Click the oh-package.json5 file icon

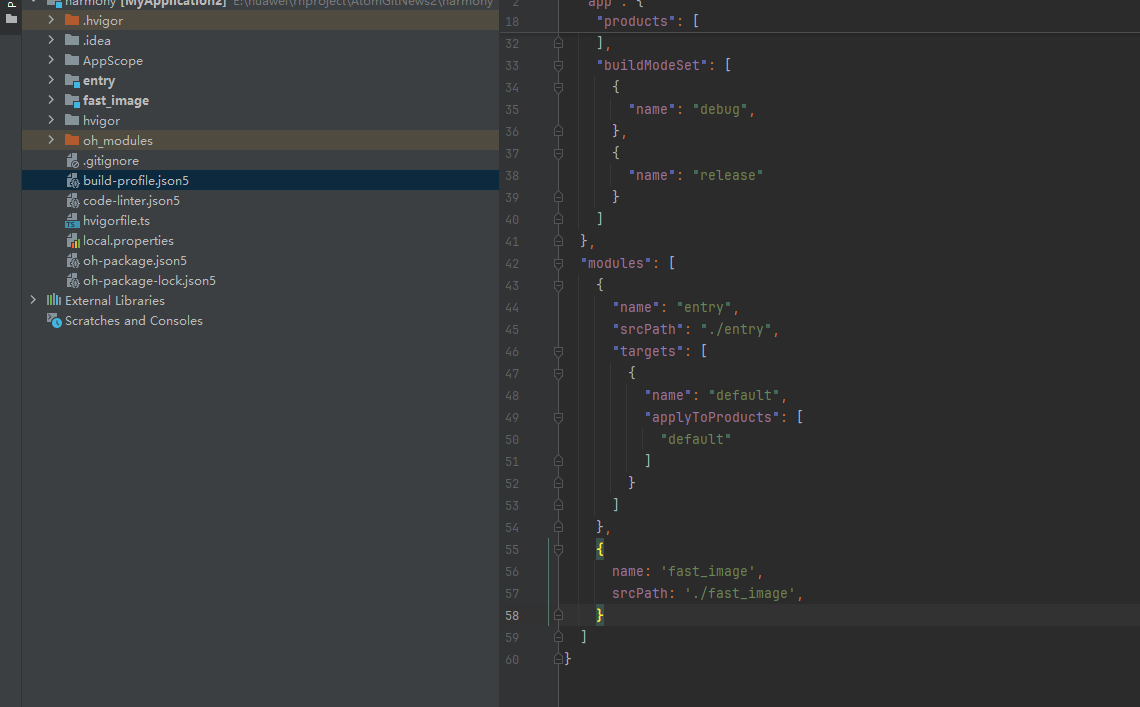point(73,260)
